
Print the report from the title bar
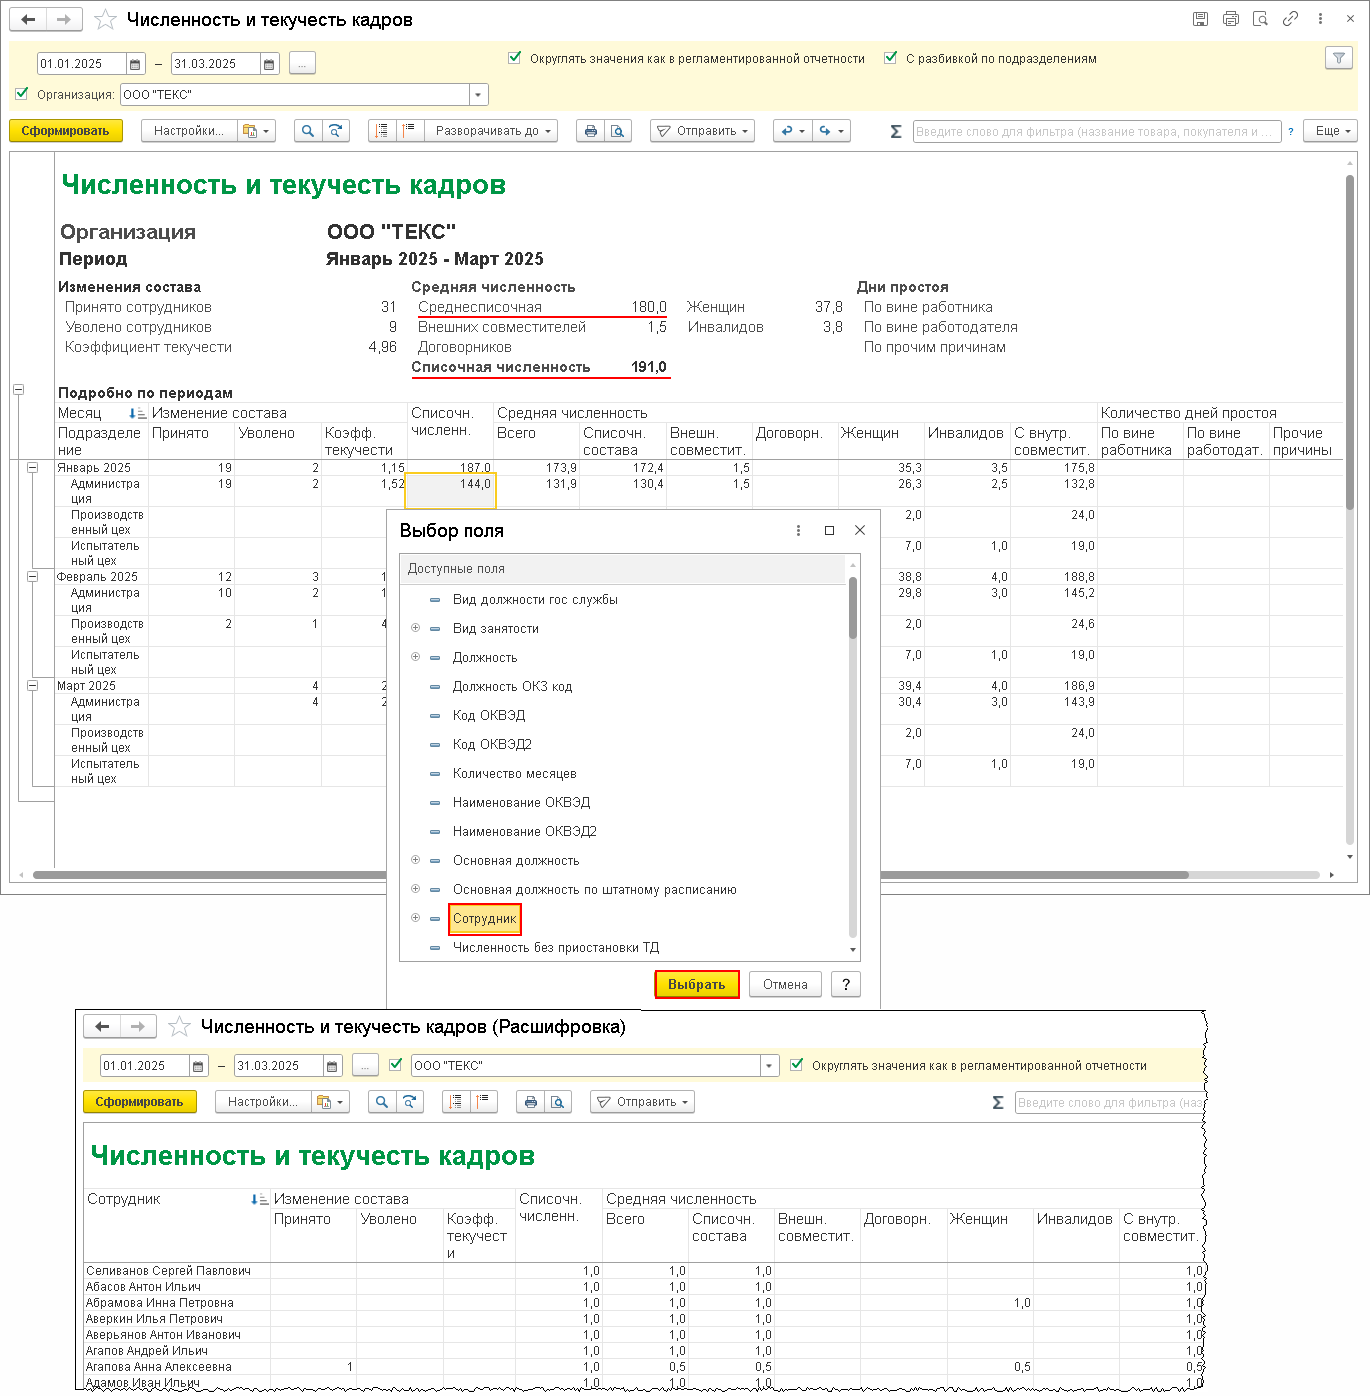point(1231,19)
